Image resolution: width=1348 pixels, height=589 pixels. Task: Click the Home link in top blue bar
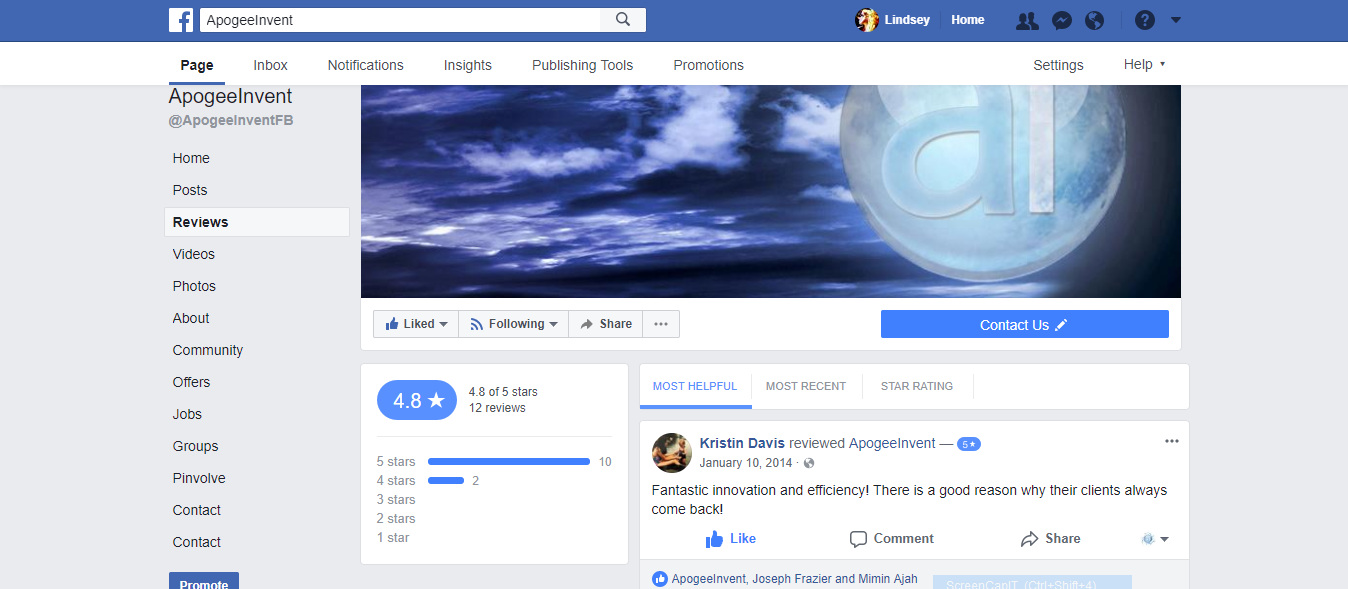(x=968, y=20)
